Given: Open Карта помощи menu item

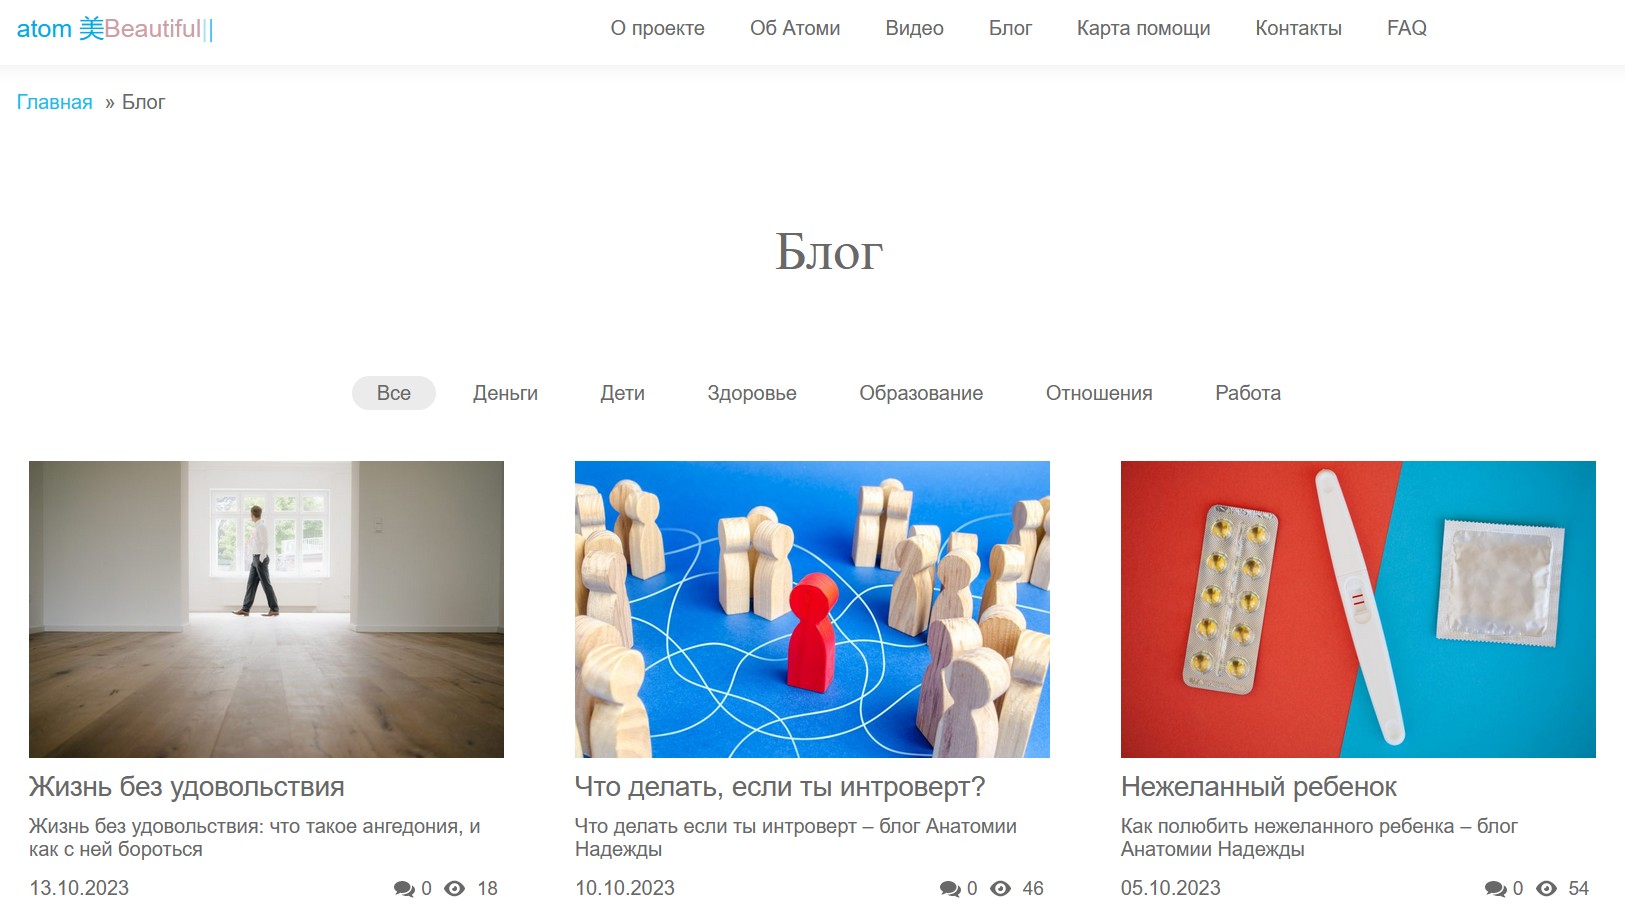Looking at the screenshot, I should coord(1144,28).
